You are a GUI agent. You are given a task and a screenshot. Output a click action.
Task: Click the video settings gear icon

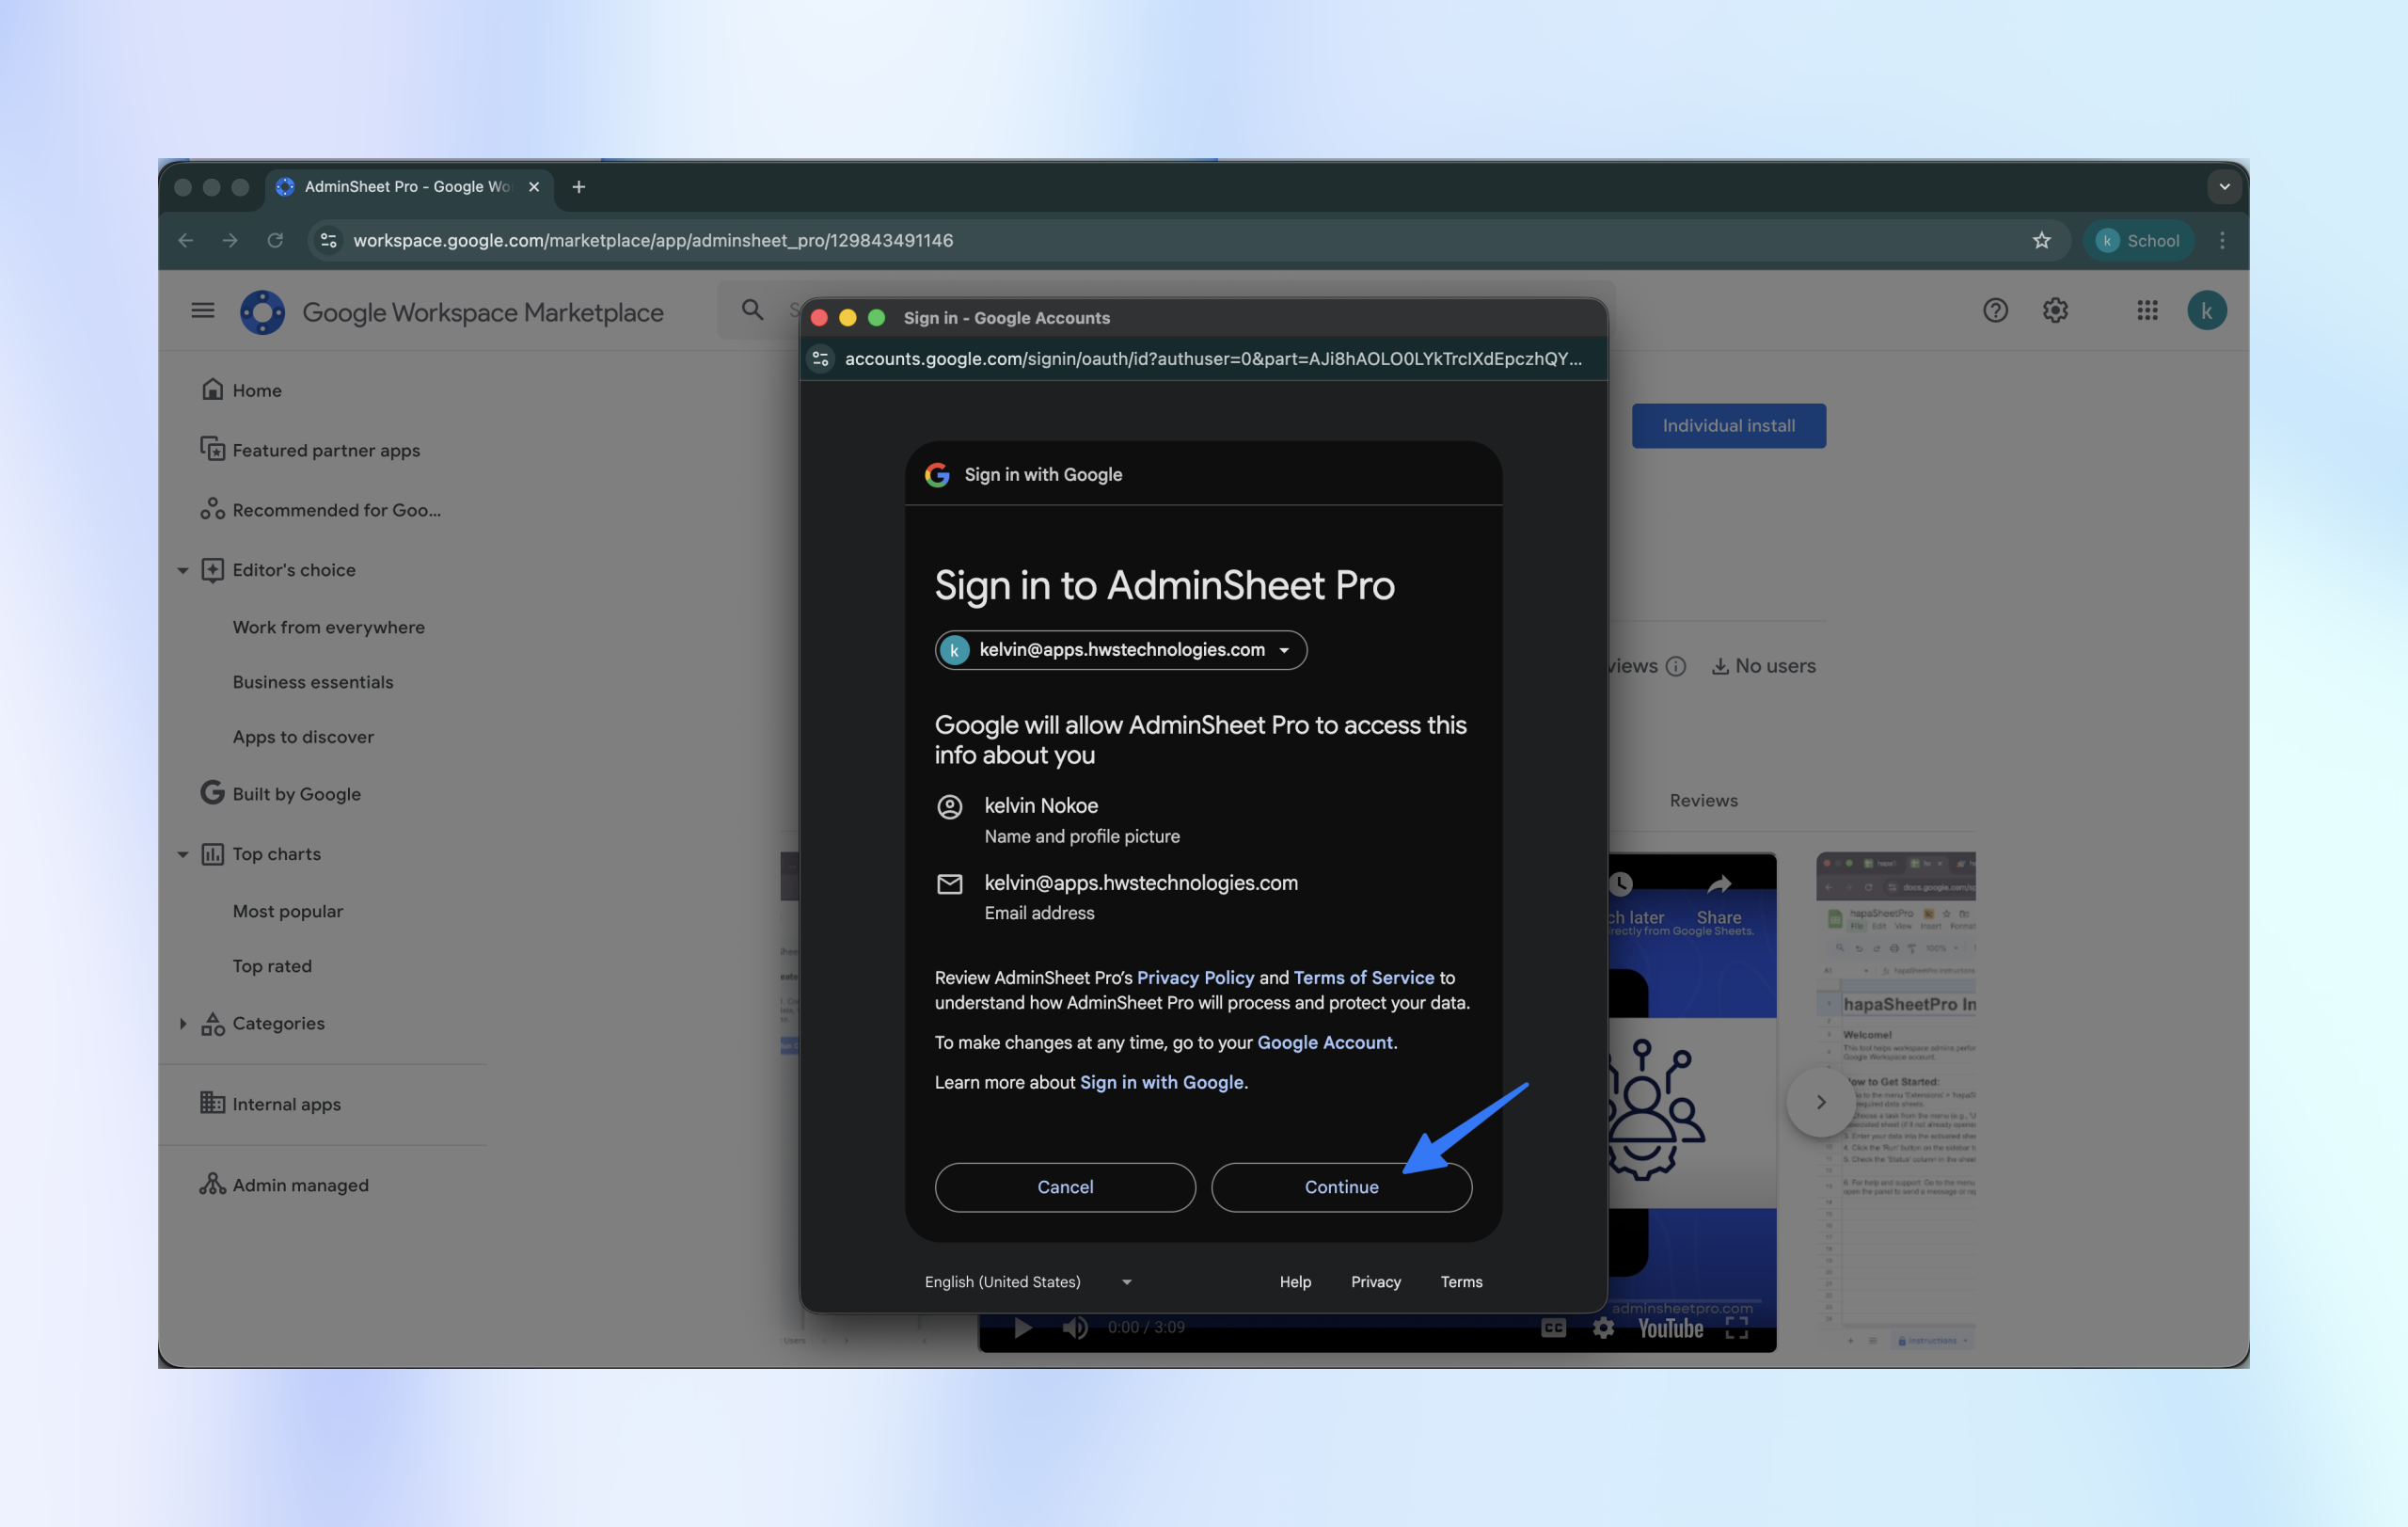pos(1603,1328)
